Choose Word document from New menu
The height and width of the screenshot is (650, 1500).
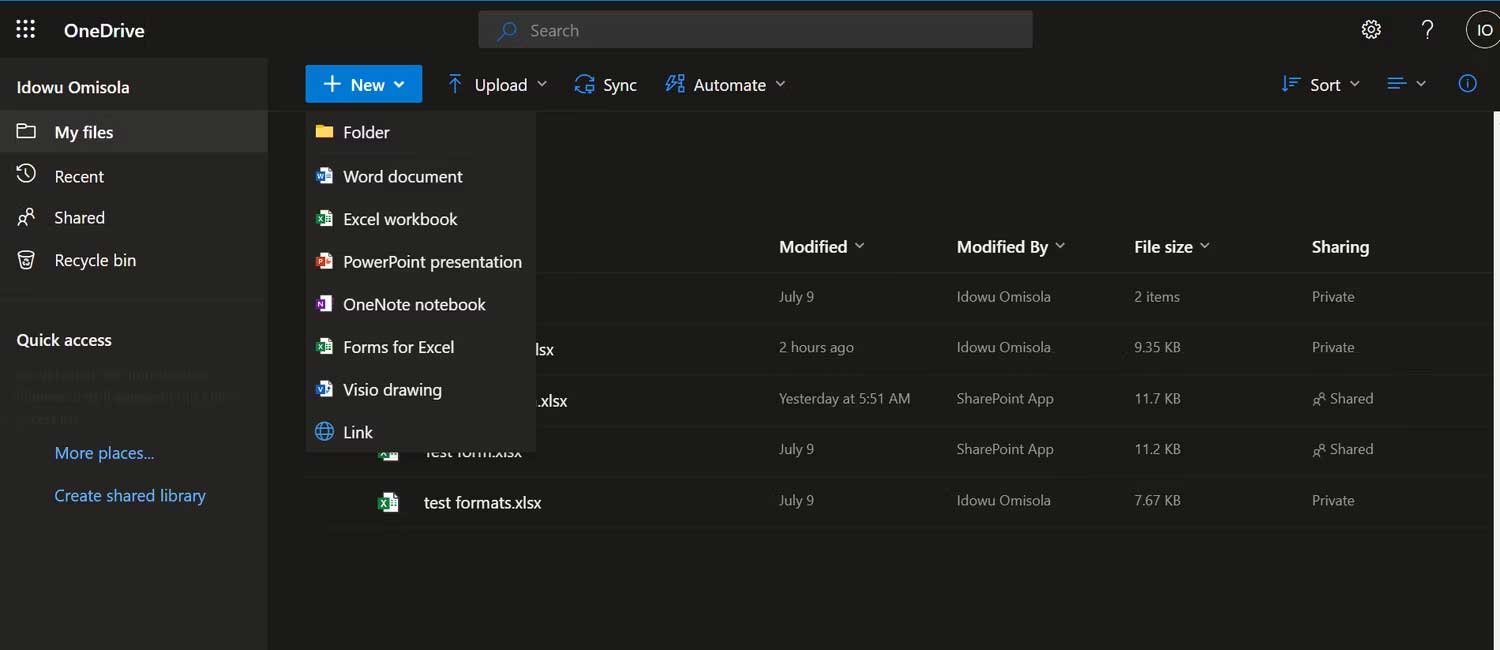tap(402, 176)
